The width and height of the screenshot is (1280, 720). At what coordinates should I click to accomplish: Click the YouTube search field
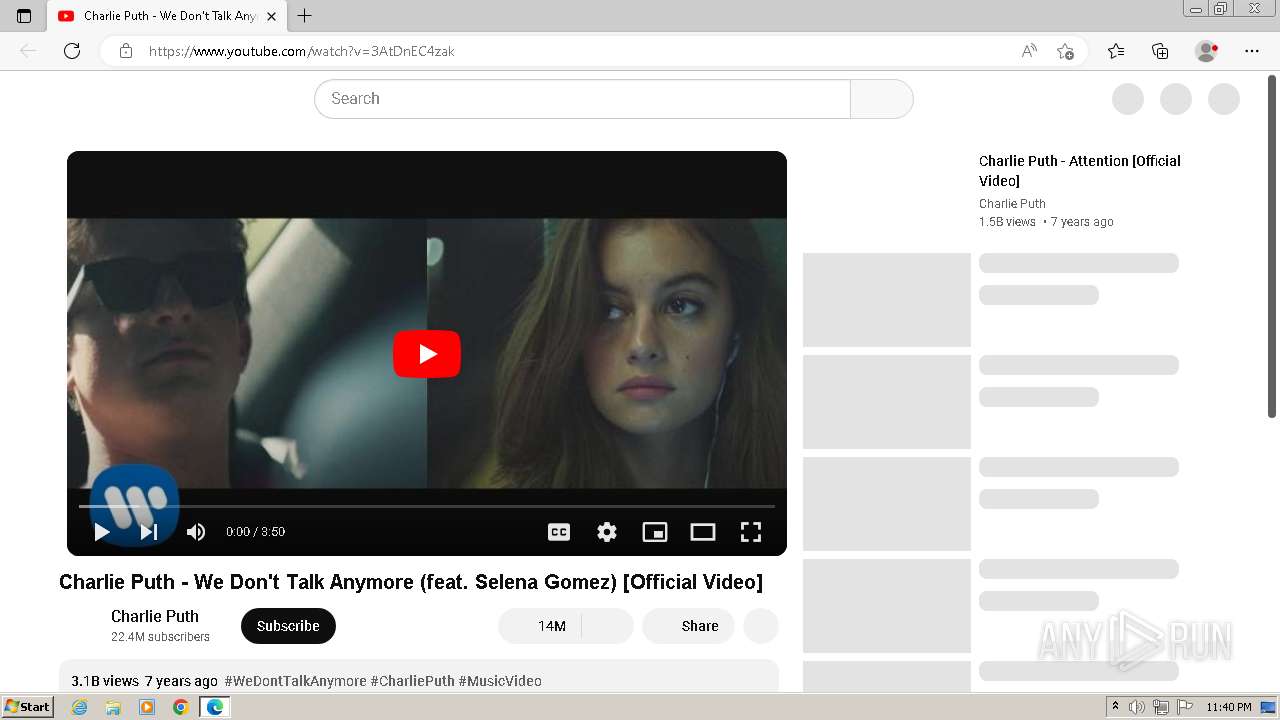pyautogui.click(x=582, y=99)
